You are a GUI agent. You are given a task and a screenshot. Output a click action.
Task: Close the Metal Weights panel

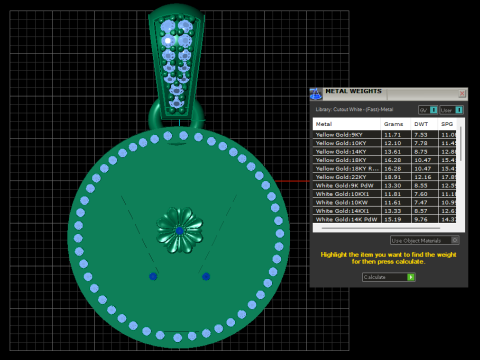point(462,94)
